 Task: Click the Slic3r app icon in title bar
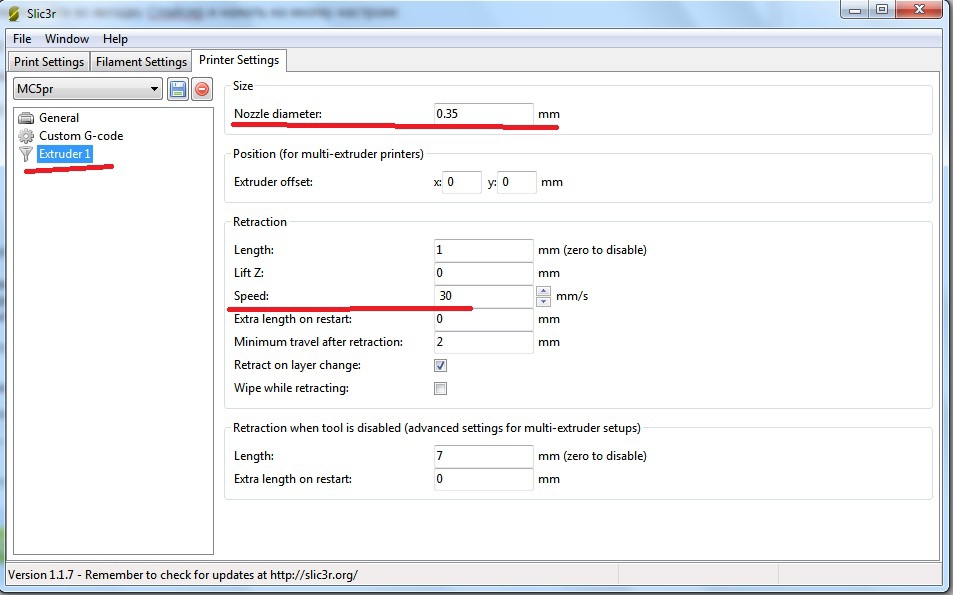tap(13, 13)
